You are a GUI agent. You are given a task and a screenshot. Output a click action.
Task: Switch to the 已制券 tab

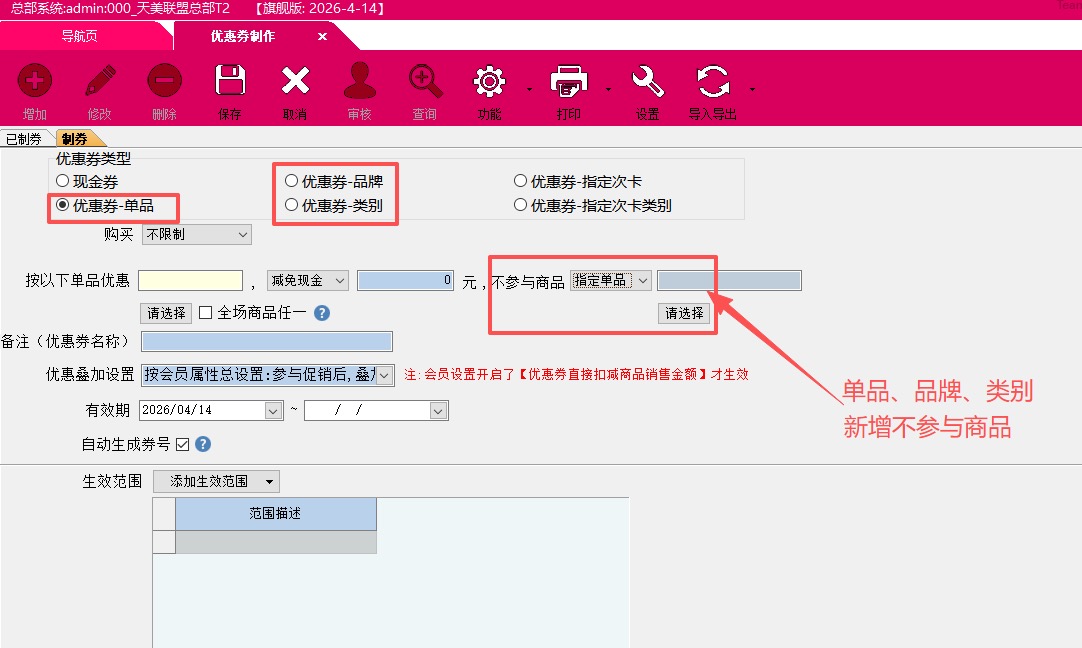point(24,139)
